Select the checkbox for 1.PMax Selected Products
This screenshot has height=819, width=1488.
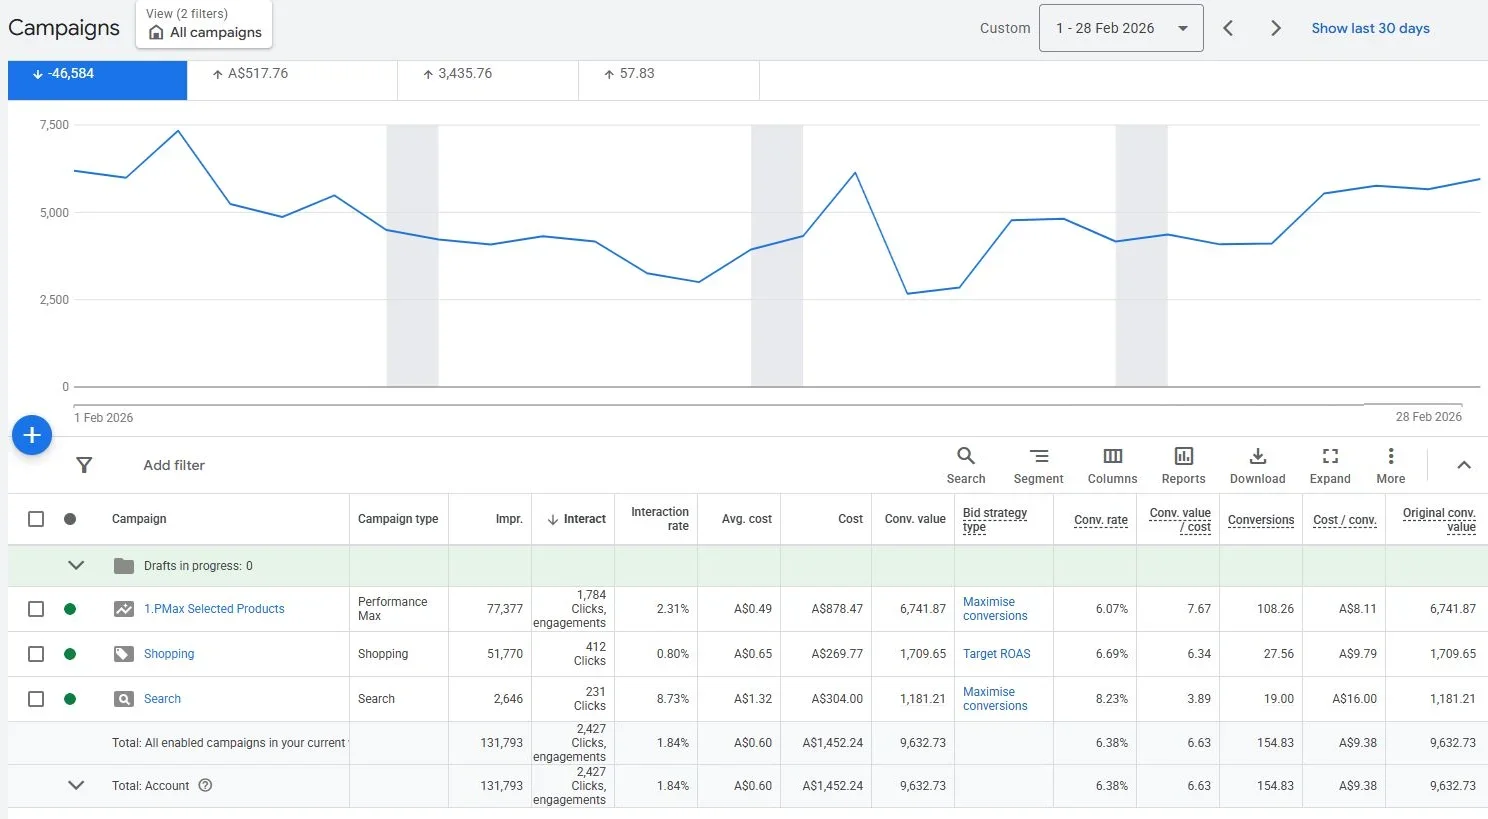point(36,609)
